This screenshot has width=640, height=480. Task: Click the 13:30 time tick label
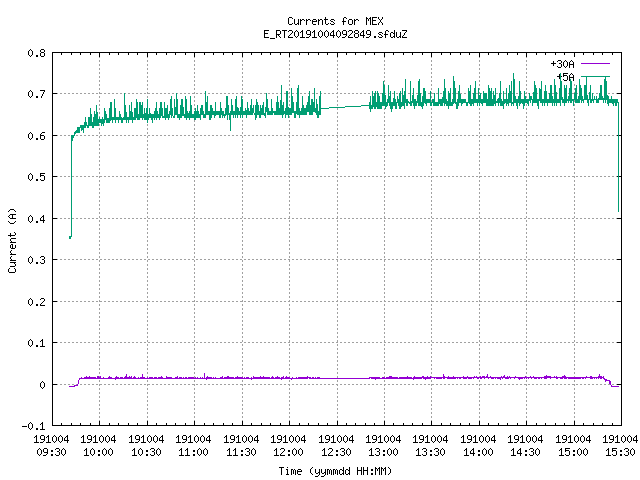point(431,452)
